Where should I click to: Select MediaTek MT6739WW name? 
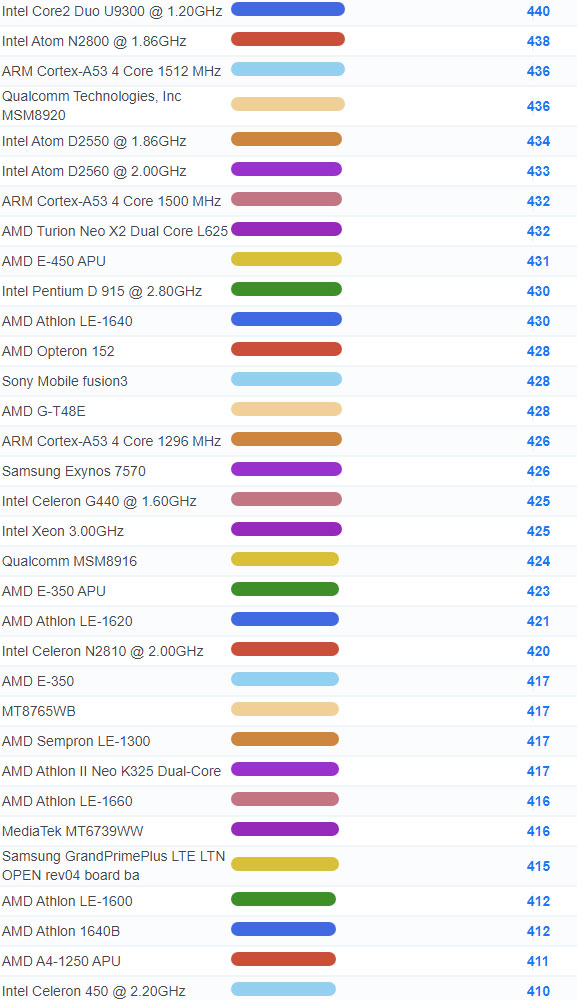point(73,830)
